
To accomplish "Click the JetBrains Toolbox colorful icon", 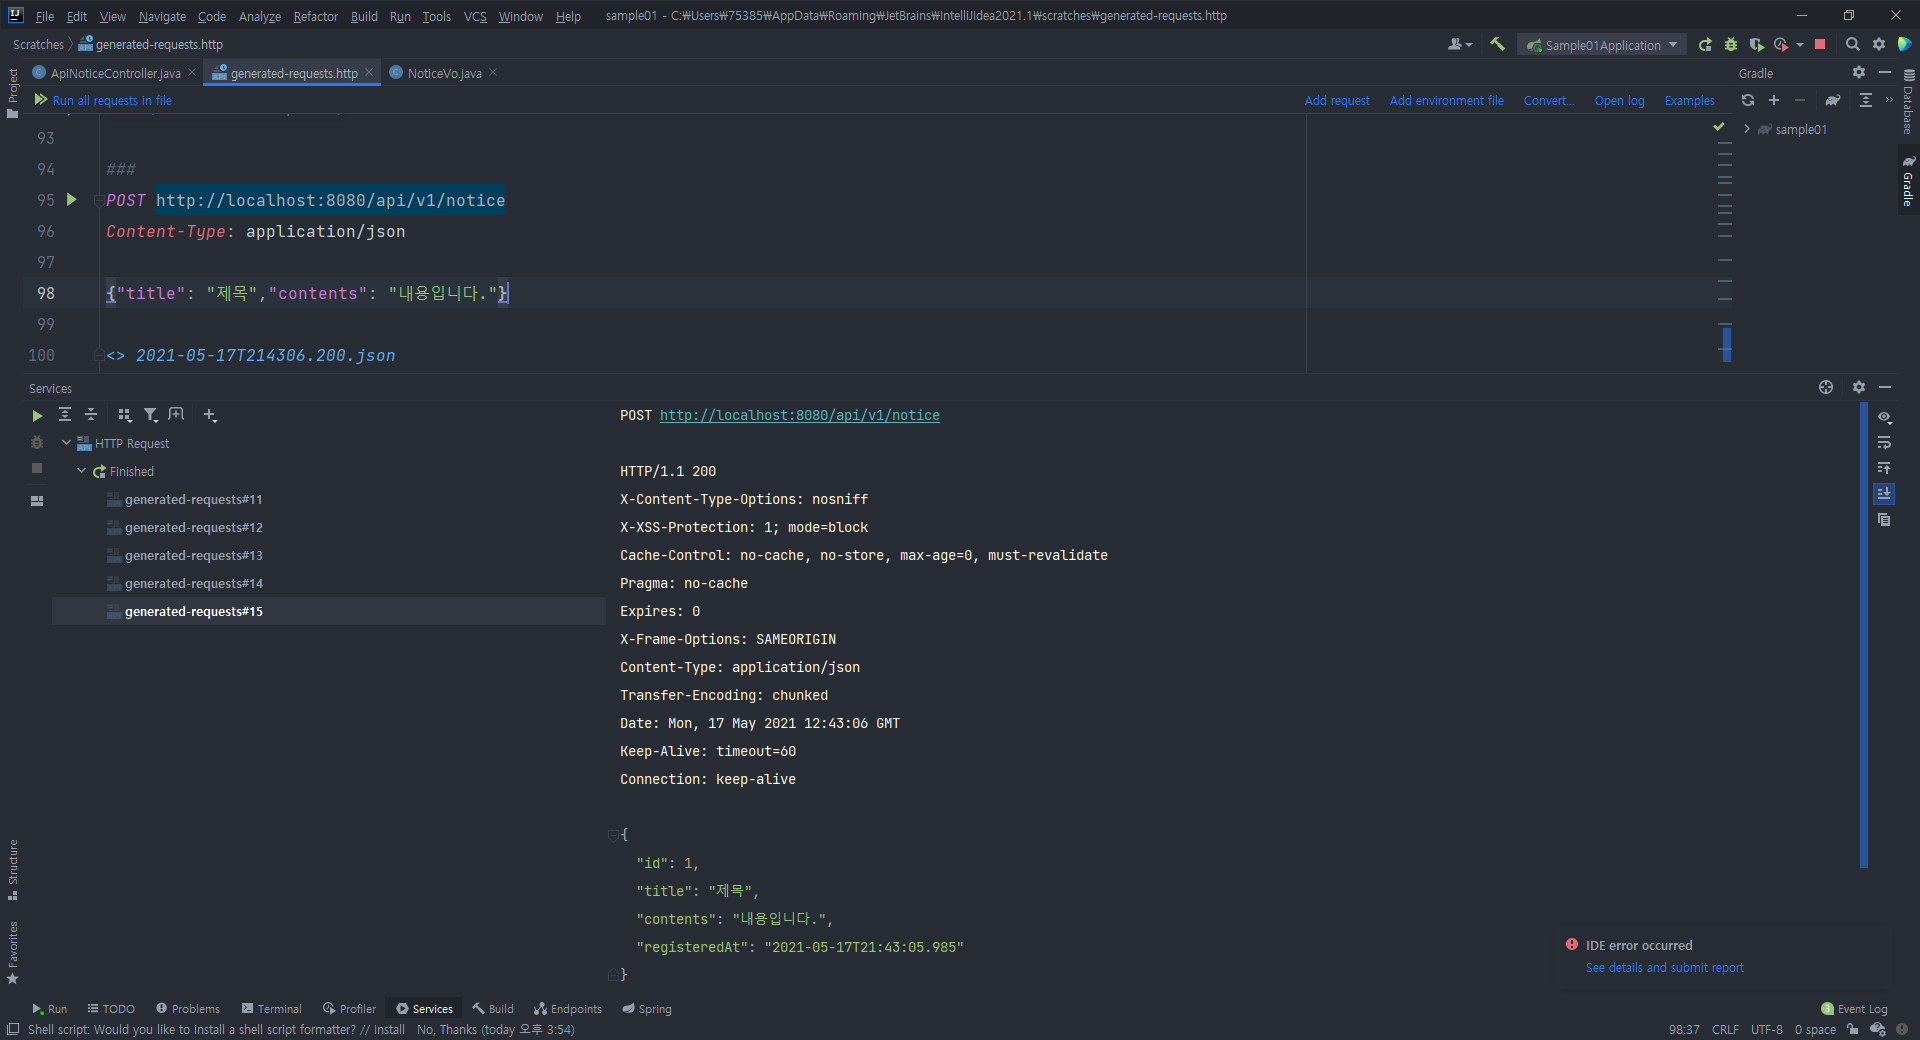I will (x=1905, y=44).
